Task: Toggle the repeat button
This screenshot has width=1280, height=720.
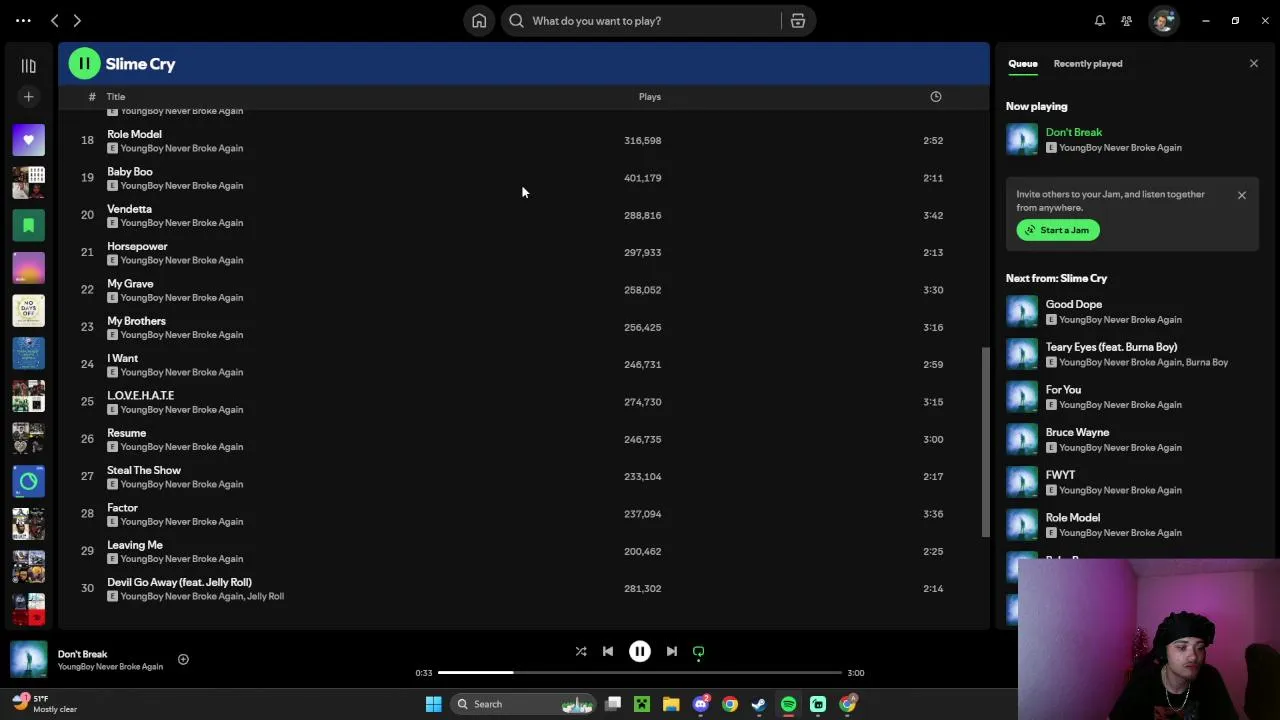Action: 699,652
